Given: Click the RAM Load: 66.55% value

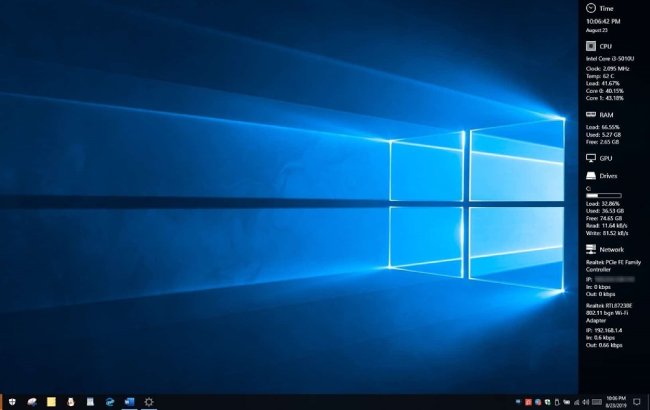Looking at the screenshot, I should [x=603, y=127].
